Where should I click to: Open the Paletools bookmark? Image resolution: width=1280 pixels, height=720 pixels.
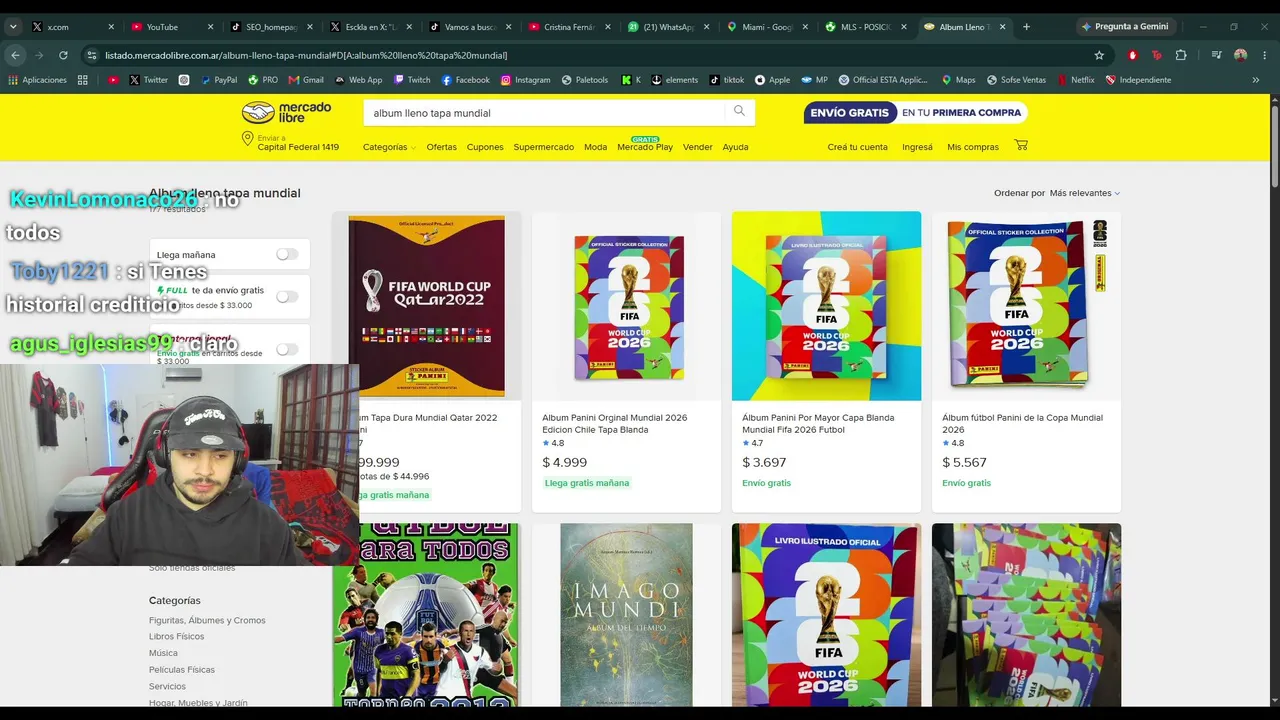[584, 80]
